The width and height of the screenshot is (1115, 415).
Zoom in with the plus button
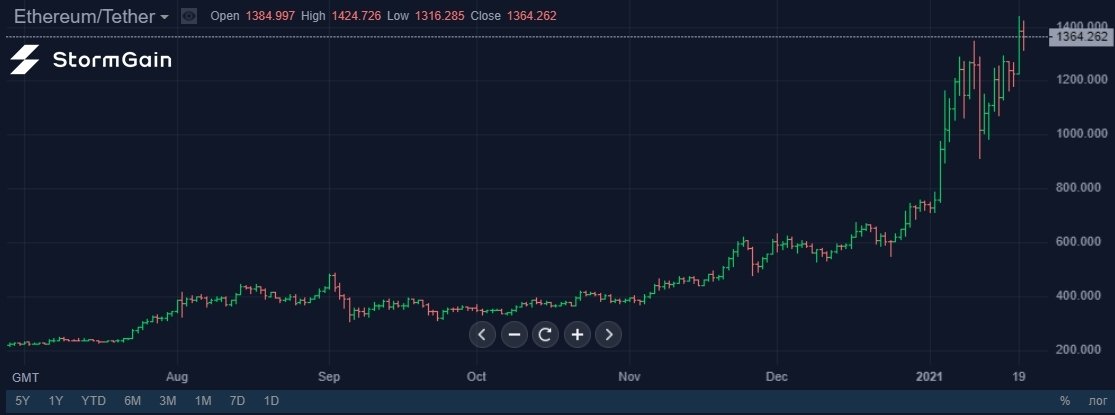(x=577, y=334)
